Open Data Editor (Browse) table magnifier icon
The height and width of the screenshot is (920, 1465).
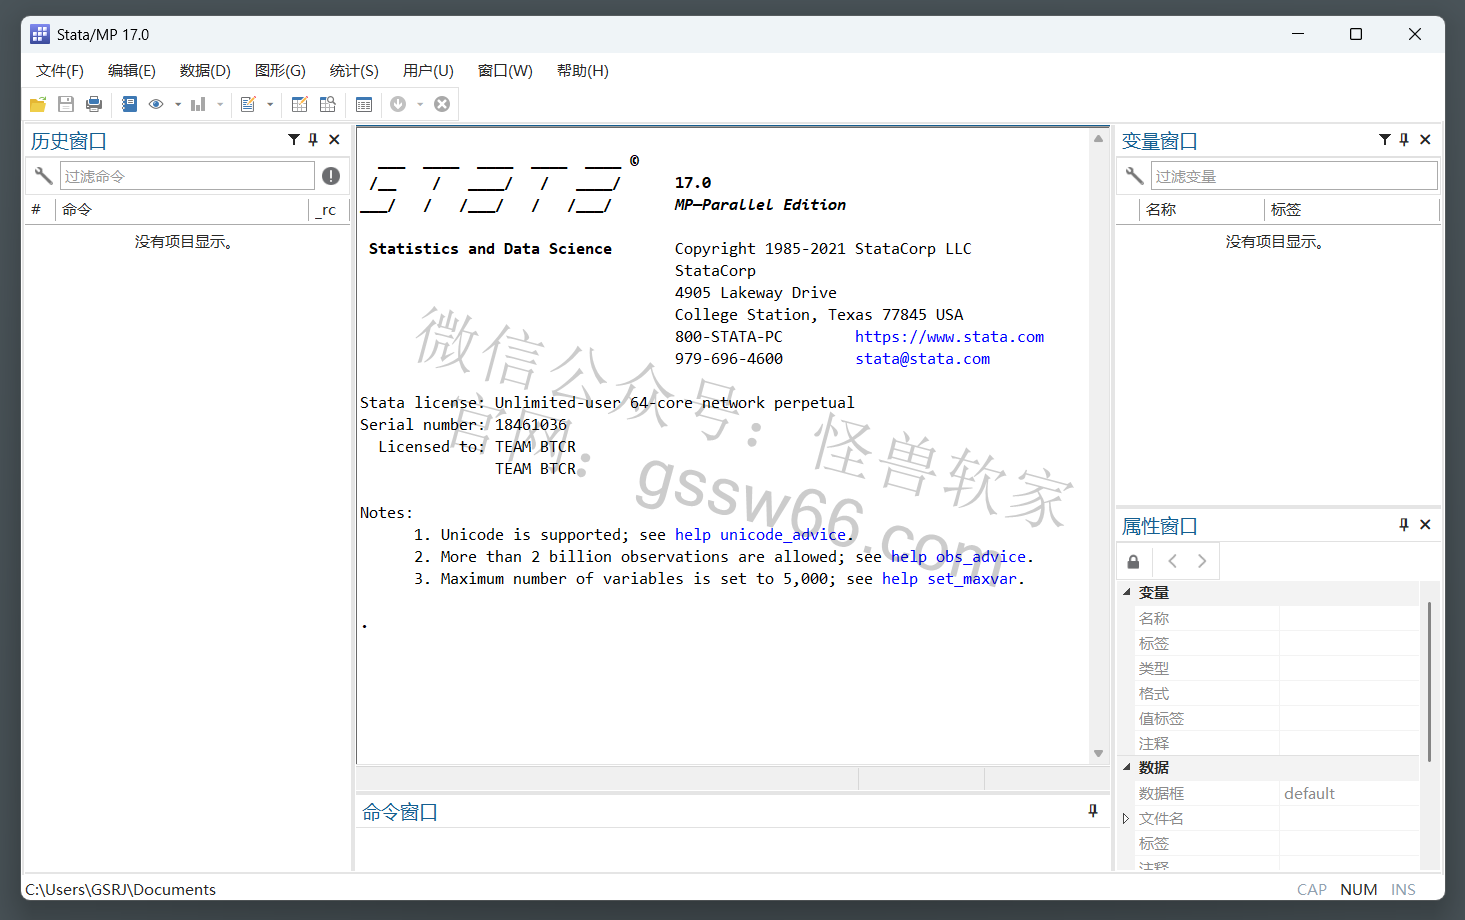327,104
